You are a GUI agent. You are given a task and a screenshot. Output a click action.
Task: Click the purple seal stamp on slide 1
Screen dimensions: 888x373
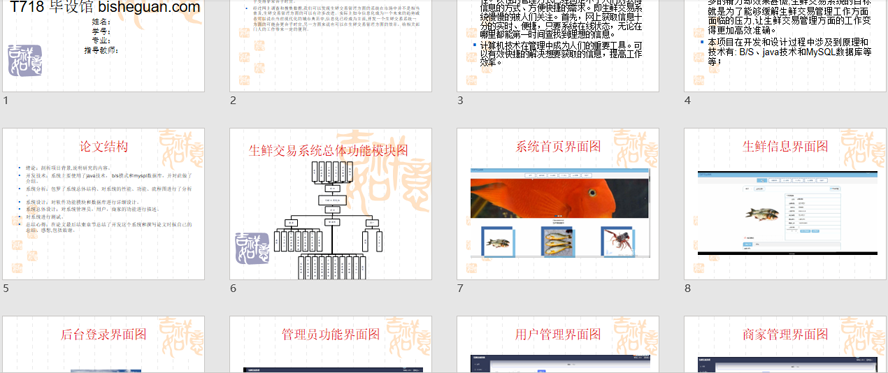[x=25, y=61]
